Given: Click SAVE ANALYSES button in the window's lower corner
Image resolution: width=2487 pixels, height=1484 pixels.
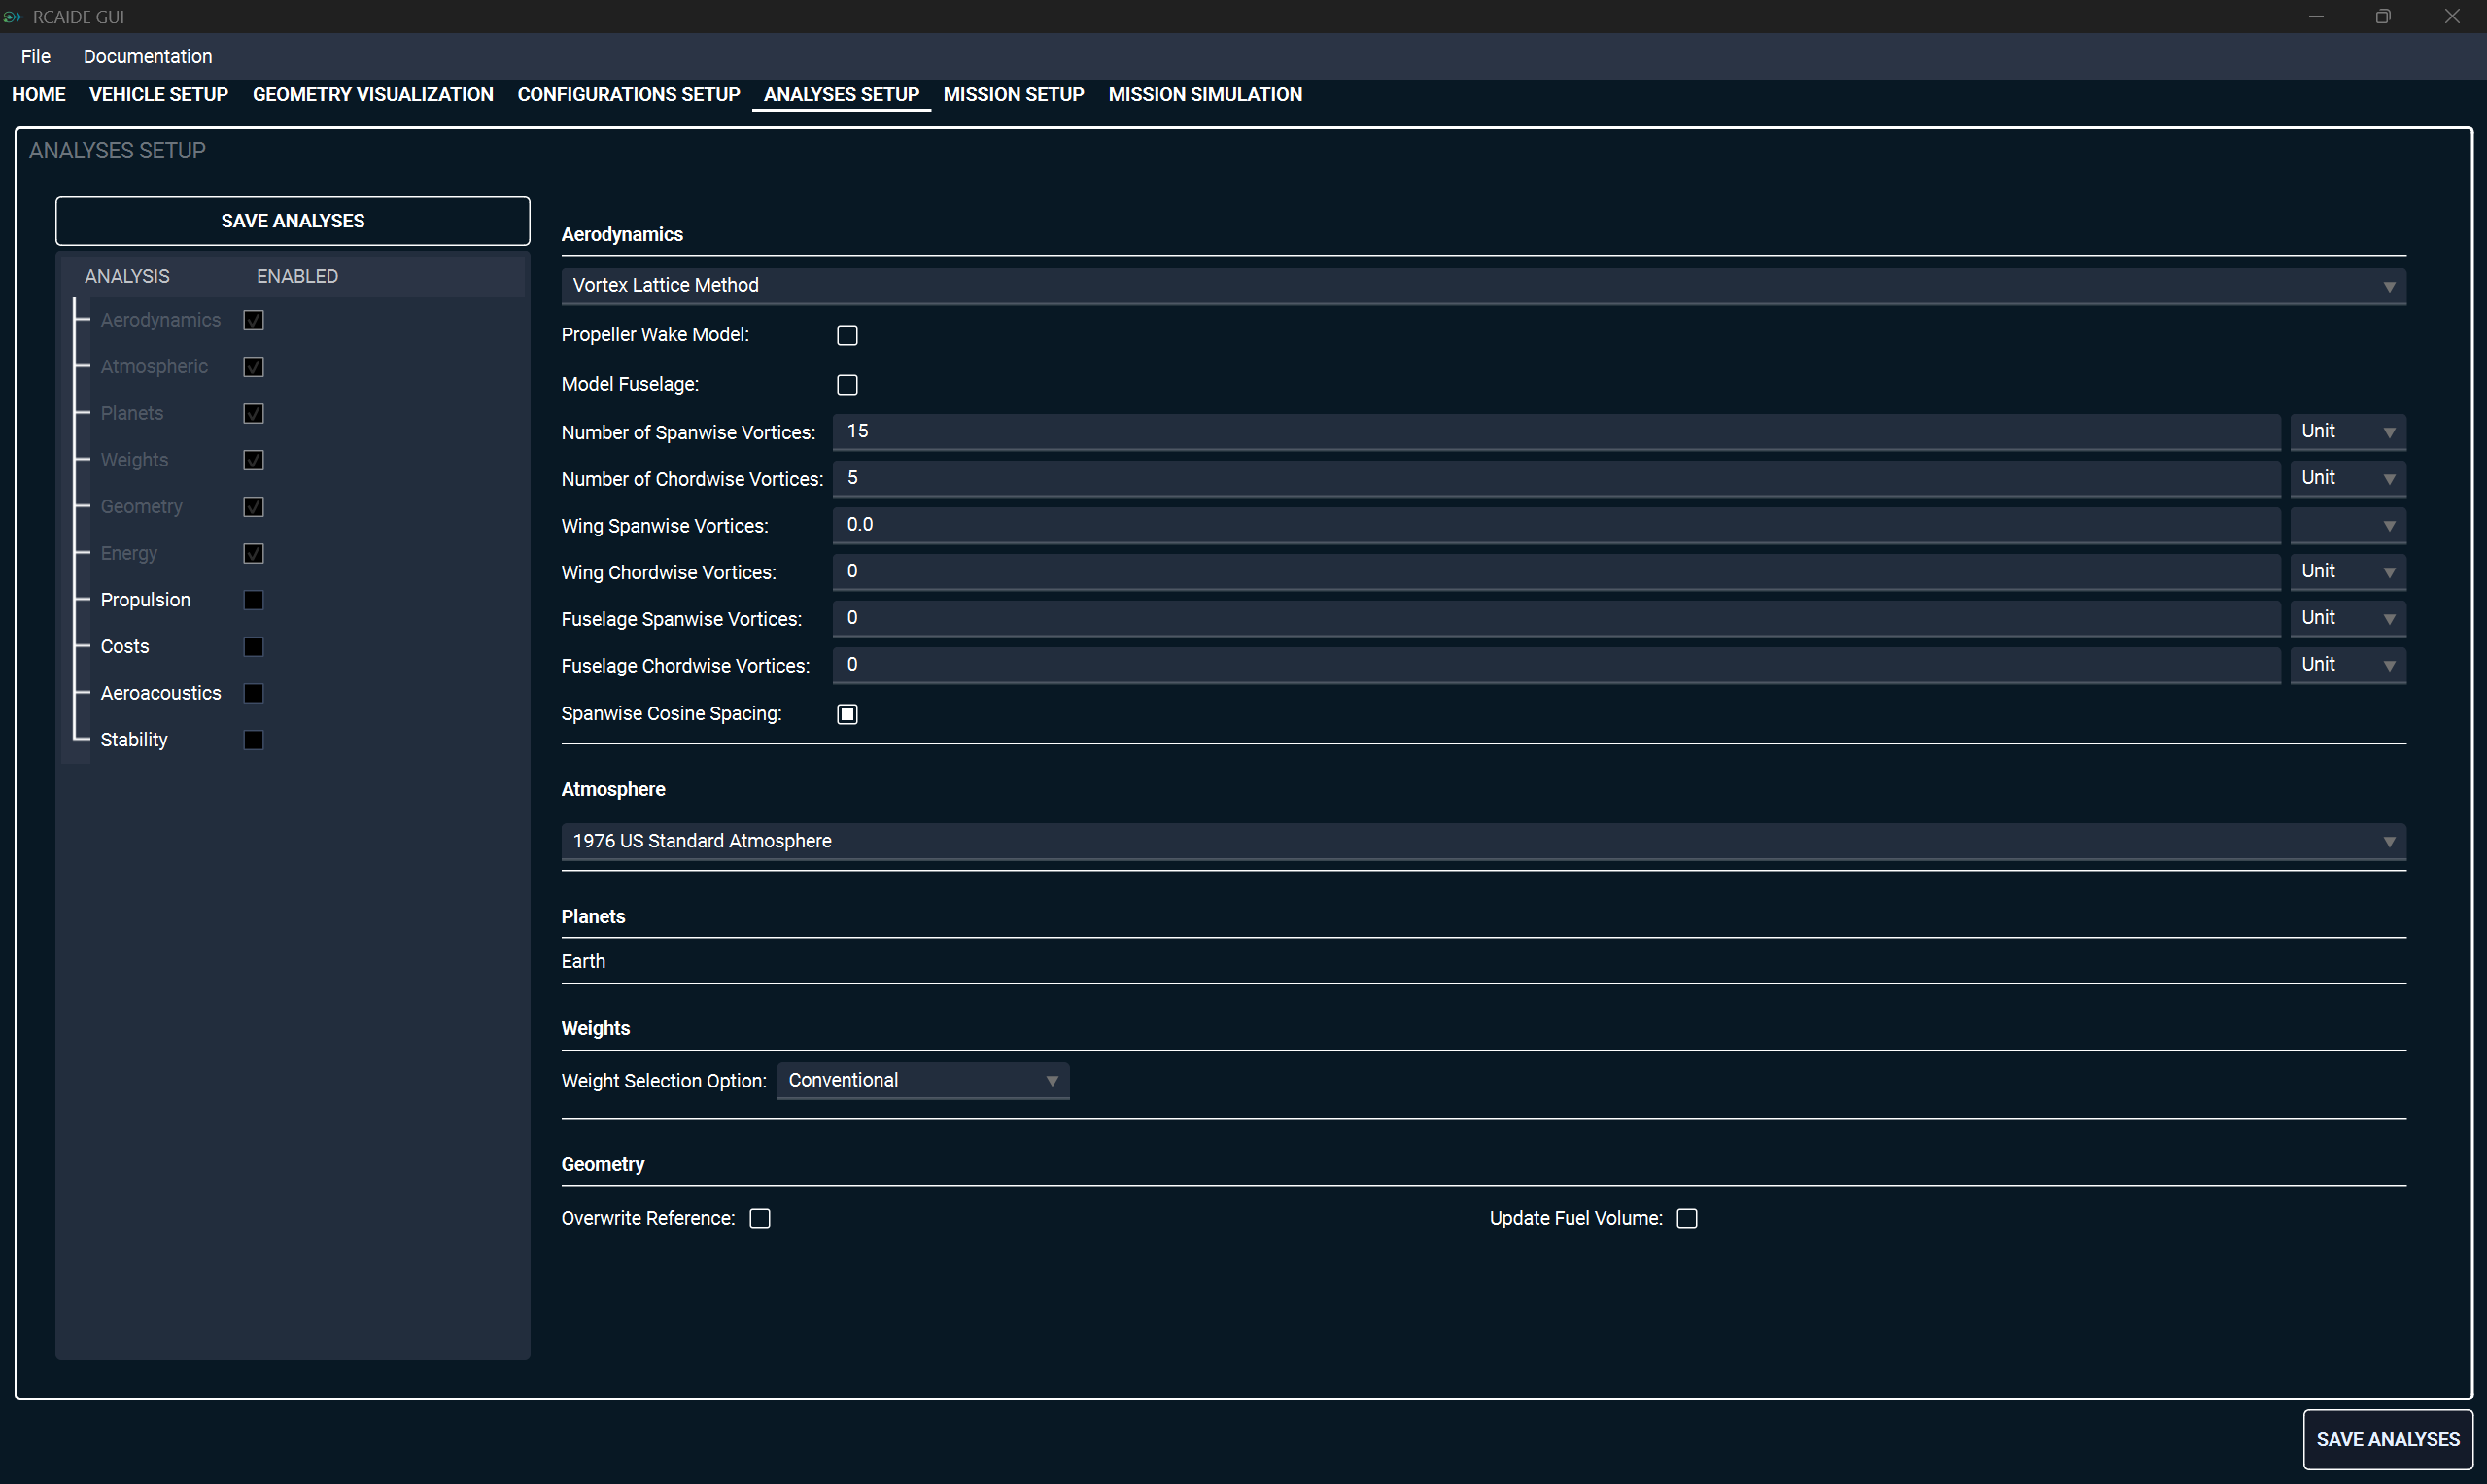Looking at the screenshot, I should [2388, 1440].
